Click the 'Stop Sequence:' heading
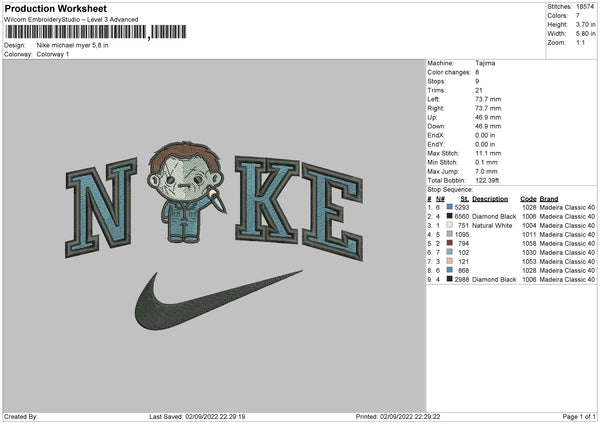This screenshot has width=600, height=424. pyautogui.click(x=450, y=189)
